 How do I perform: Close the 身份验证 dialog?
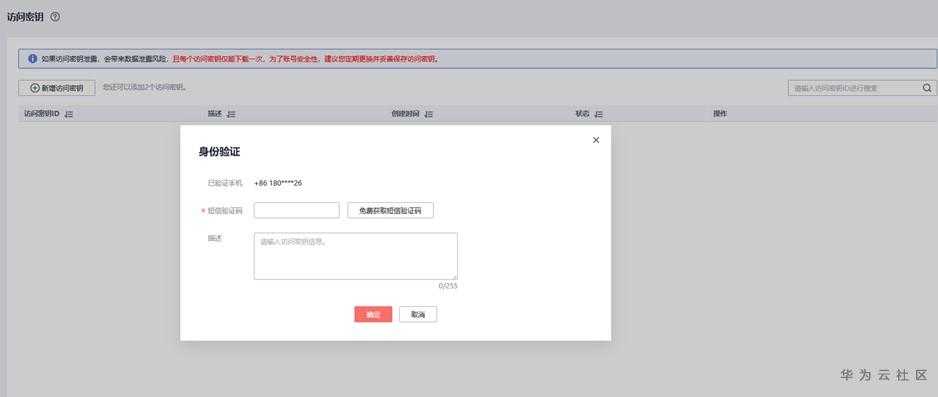pyautogui.click(x=596, y=140)
